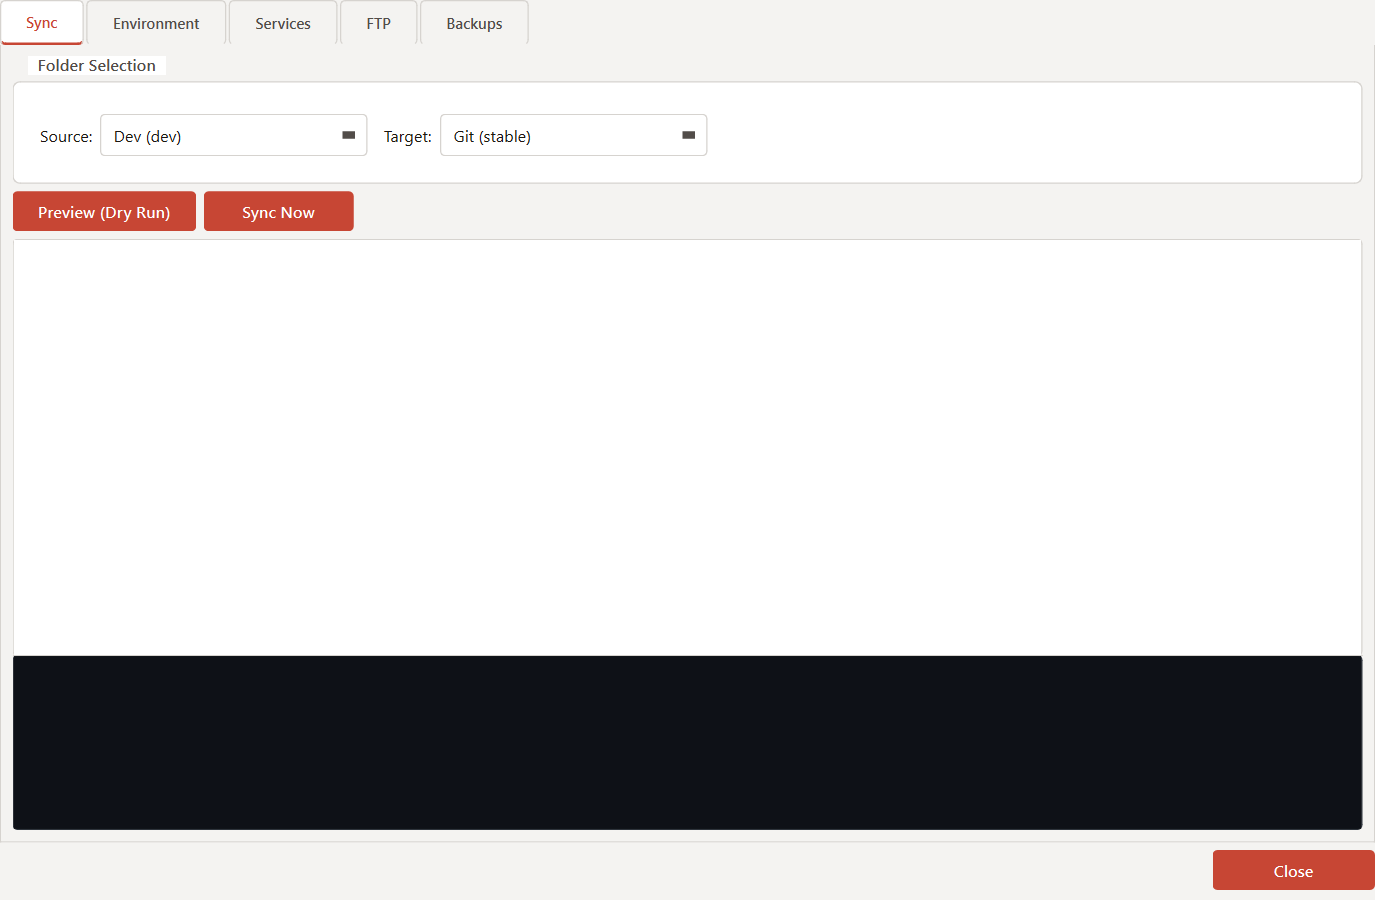
Task: Run a Preview (Dry Run)
Action: click(104, 211)
